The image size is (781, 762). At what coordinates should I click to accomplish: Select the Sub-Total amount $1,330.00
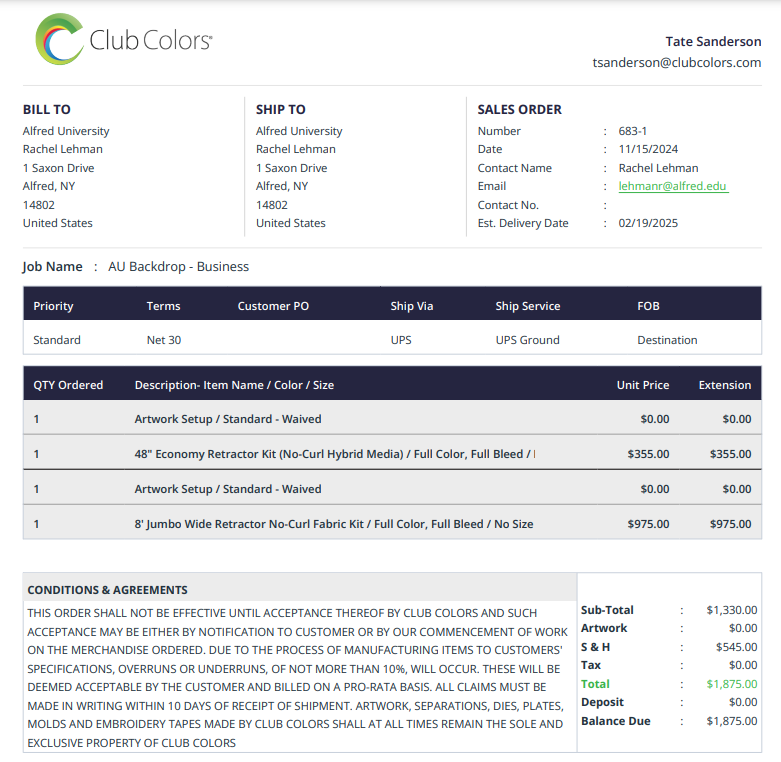point(731,610)
